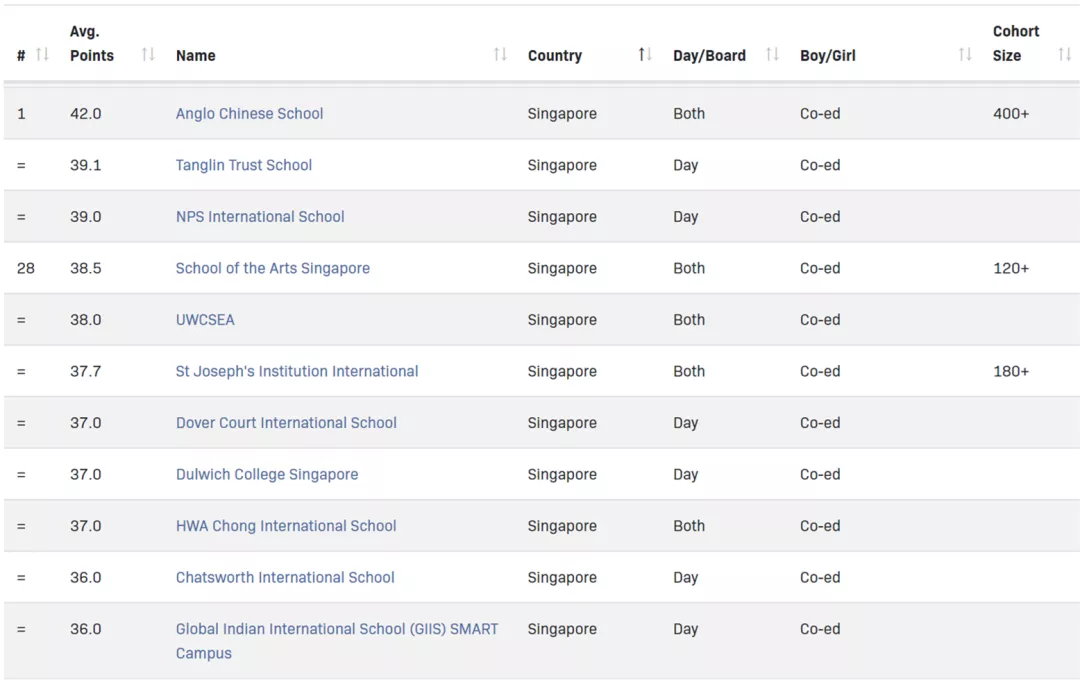Click the 38.5 points cell

(x=85, y=268)
